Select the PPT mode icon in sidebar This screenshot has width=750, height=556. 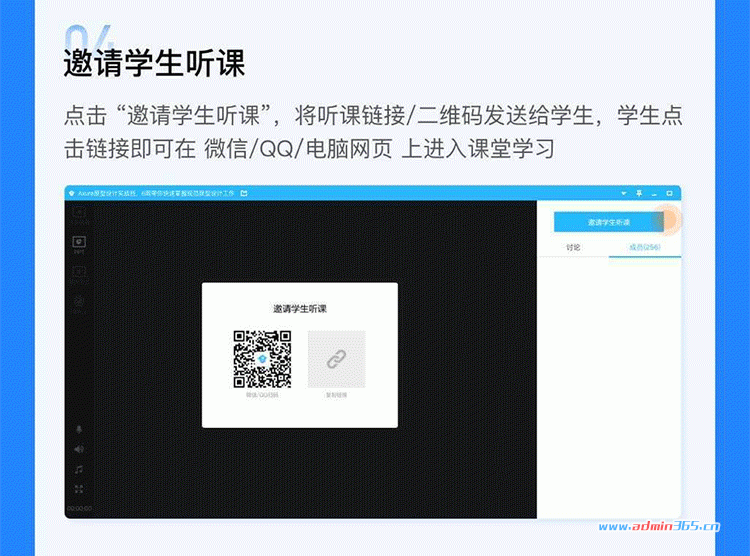point(79,244)
